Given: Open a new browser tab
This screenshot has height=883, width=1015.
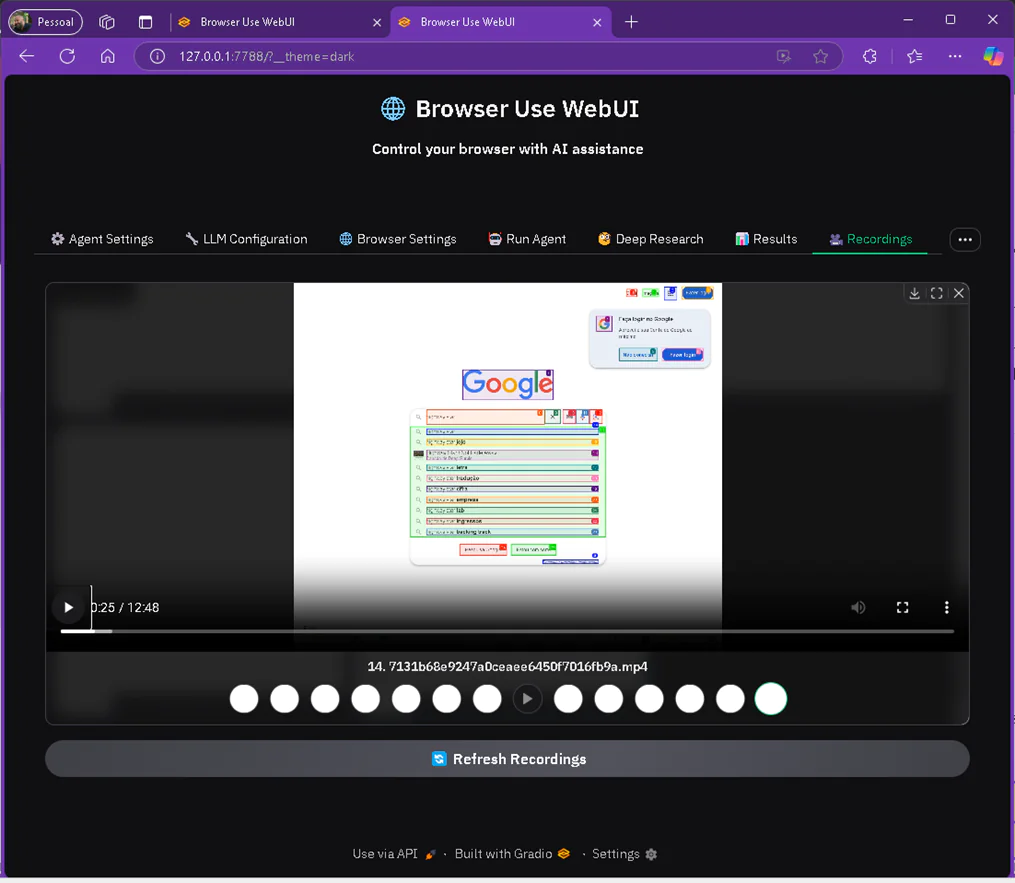Looking at the screenshot, I should coord(631,22).
